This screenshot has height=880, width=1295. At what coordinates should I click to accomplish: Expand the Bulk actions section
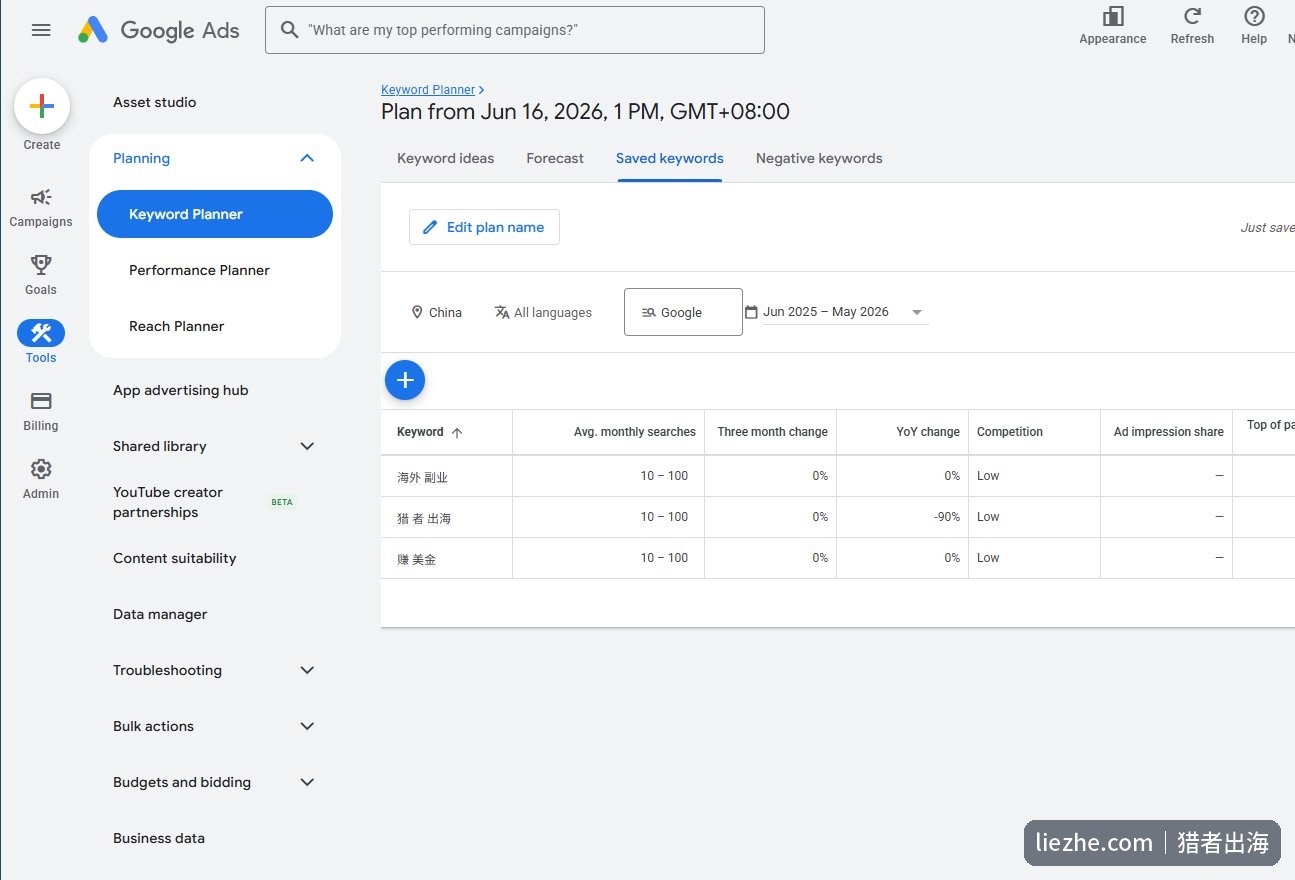click(307, 726)
